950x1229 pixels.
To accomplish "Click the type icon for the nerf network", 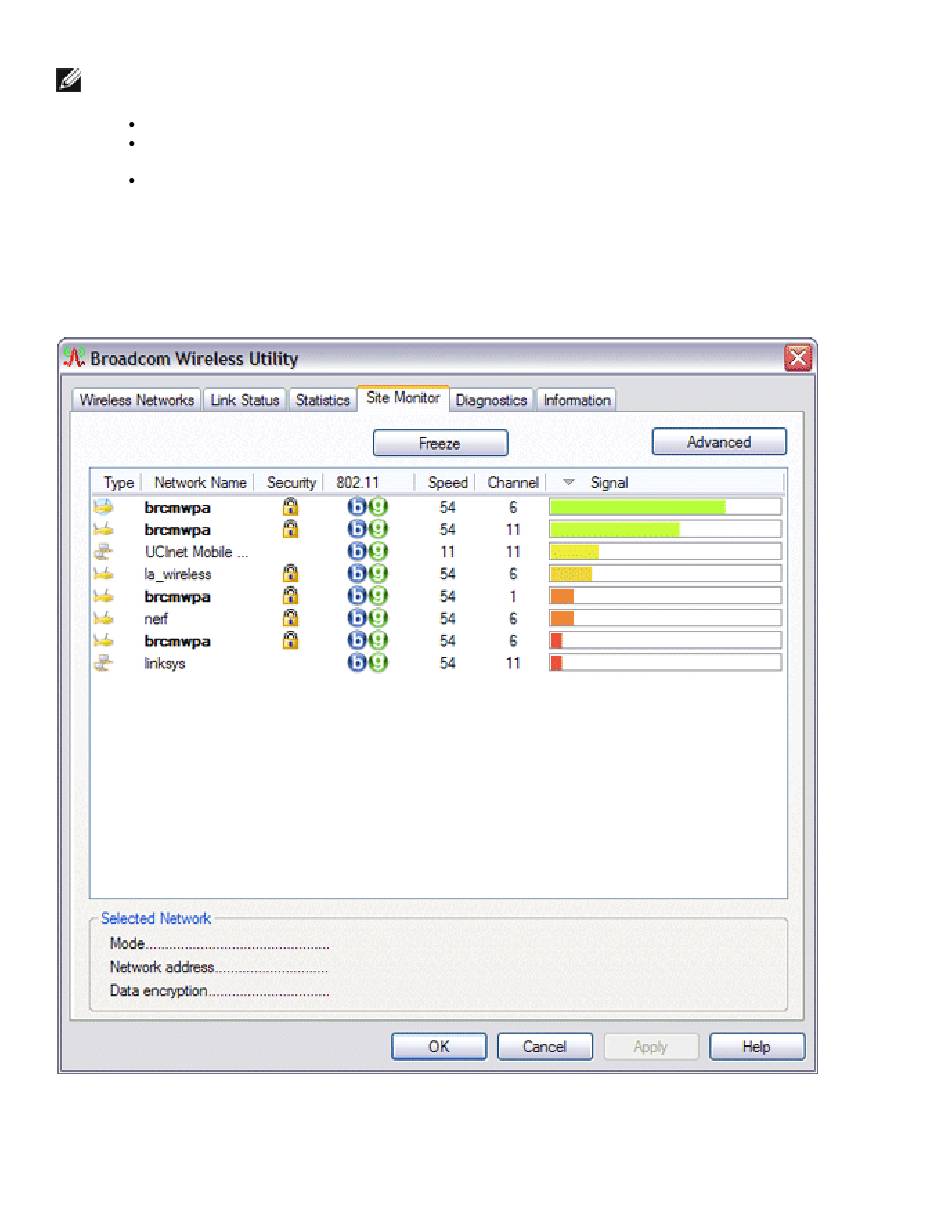I will click(x=102, y=618).
